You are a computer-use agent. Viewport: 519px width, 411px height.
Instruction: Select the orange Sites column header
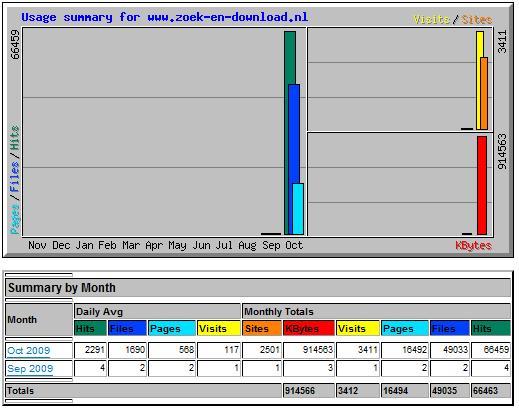[262, 328]
